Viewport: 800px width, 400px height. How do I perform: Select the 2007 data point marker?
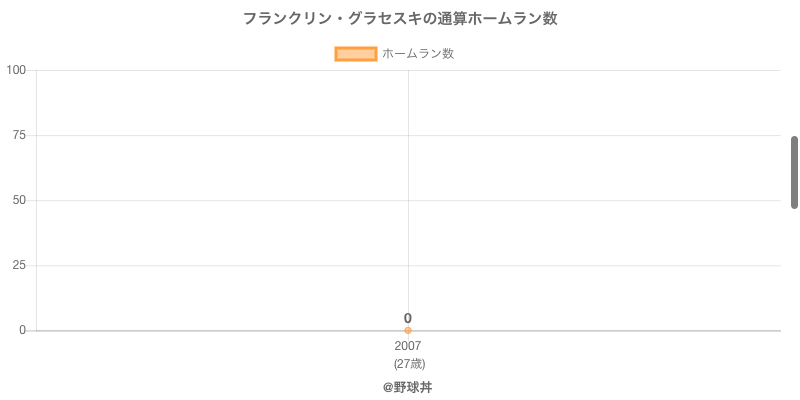click(408, 330)
